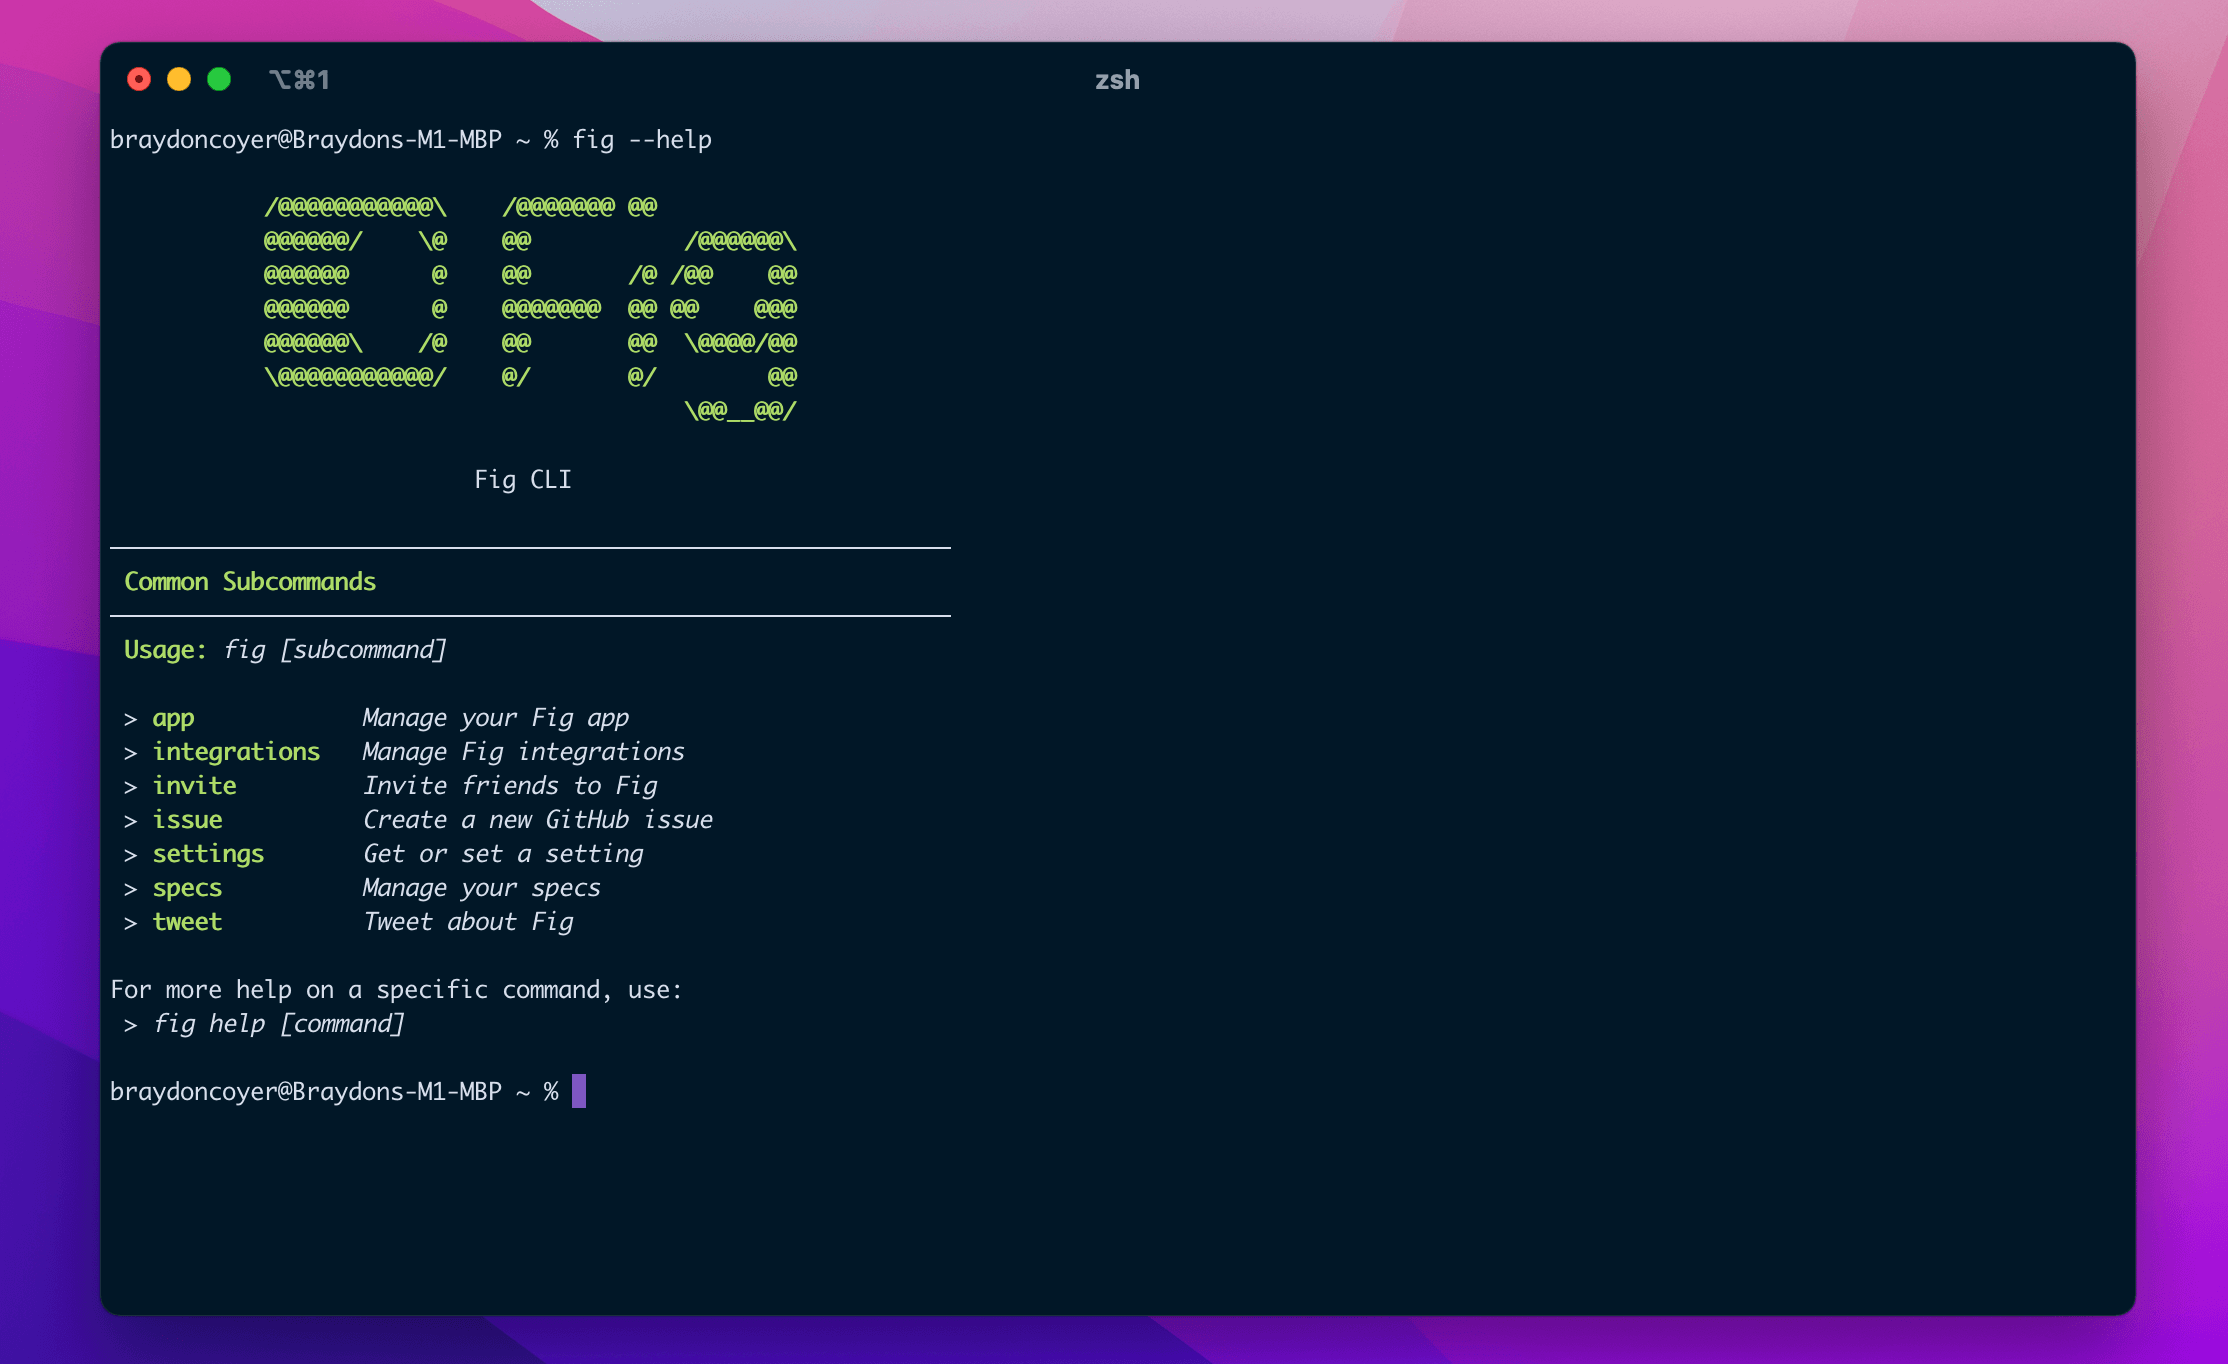
Task: Minimize the terminal with yellow button
Action: 179,80
